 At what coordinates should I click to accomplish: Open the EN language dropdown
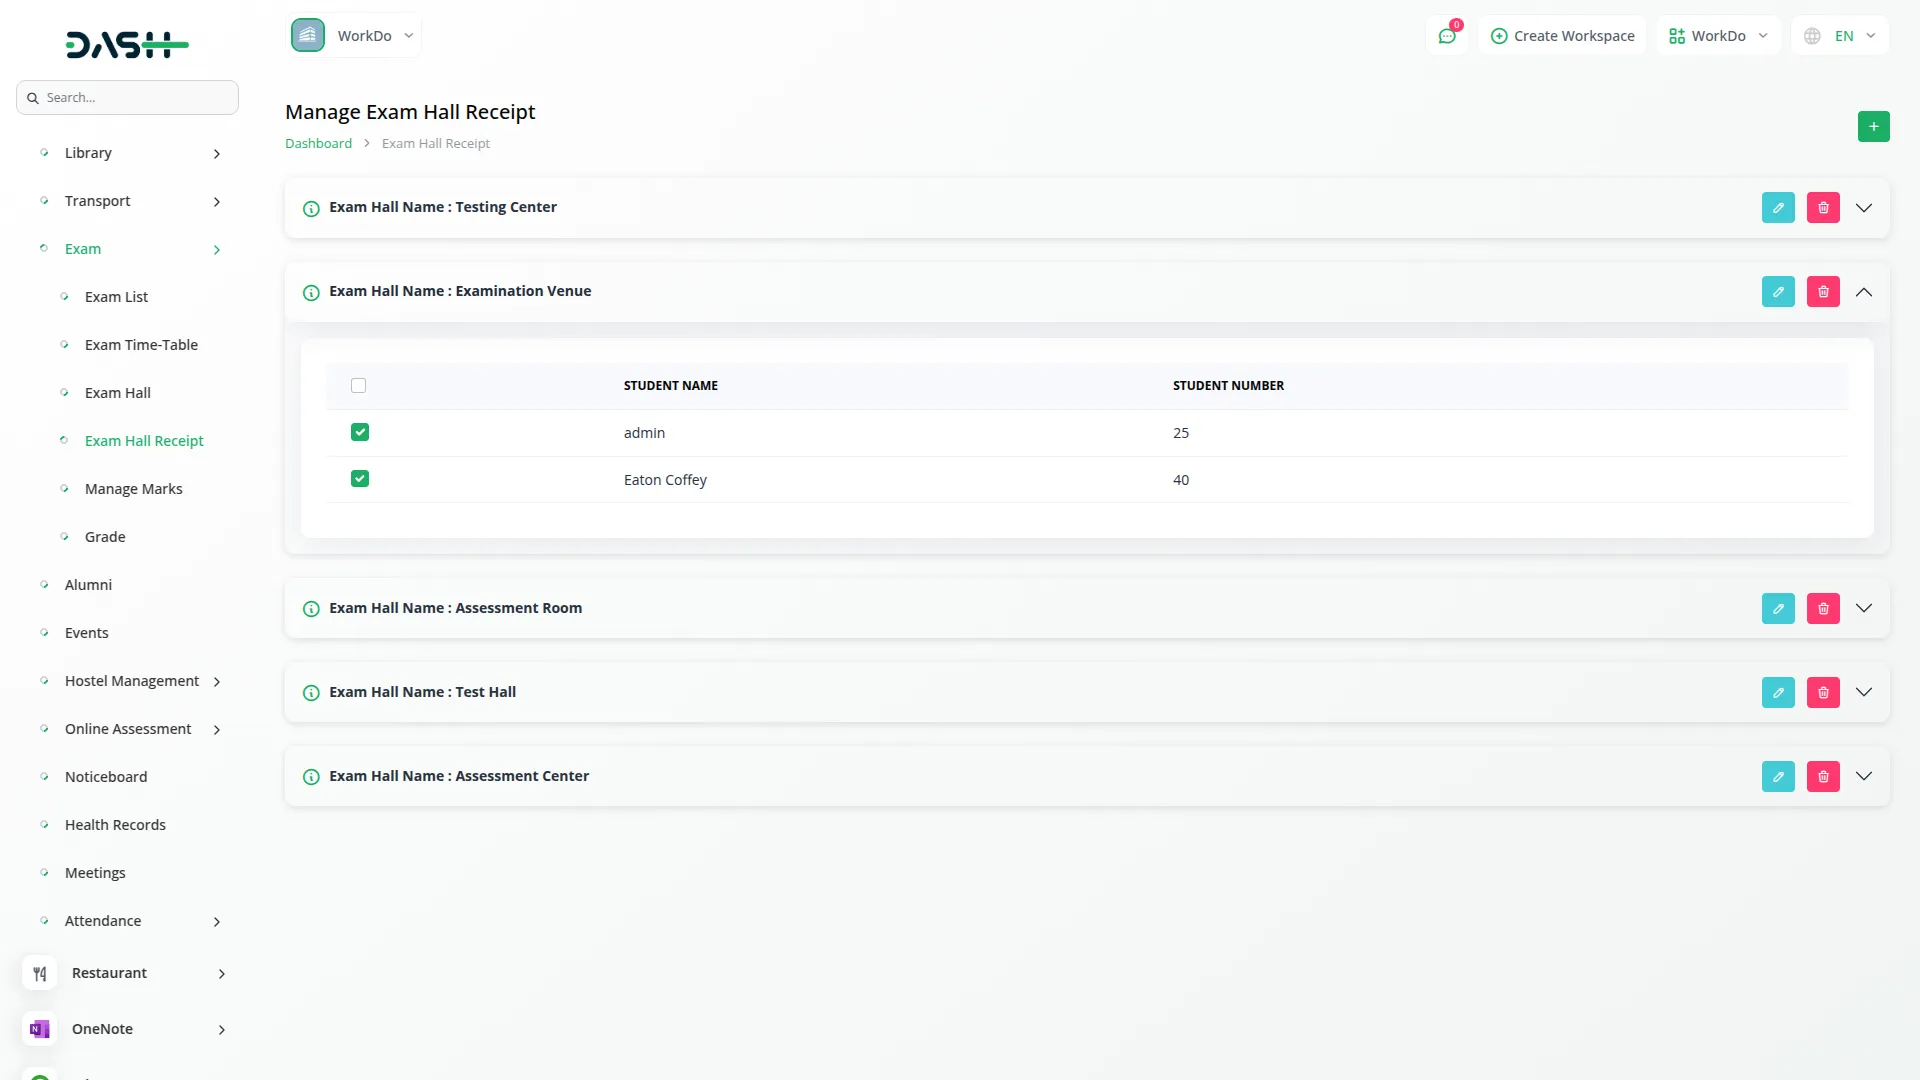point(1840,35)
